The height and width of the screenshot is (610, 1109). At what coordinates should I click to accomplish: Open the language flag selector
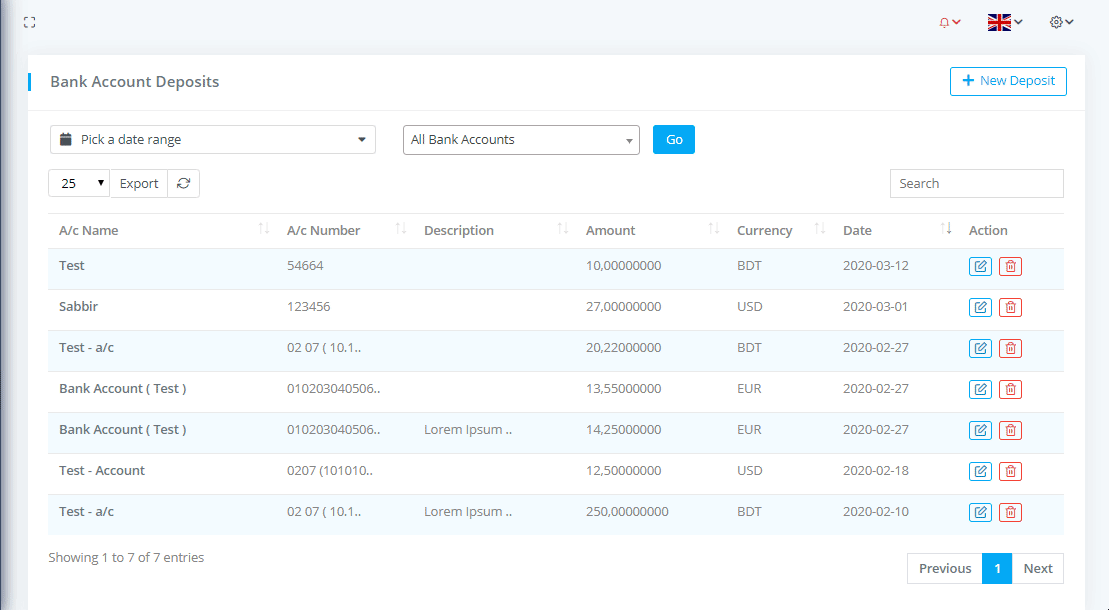pos(1004,22)
